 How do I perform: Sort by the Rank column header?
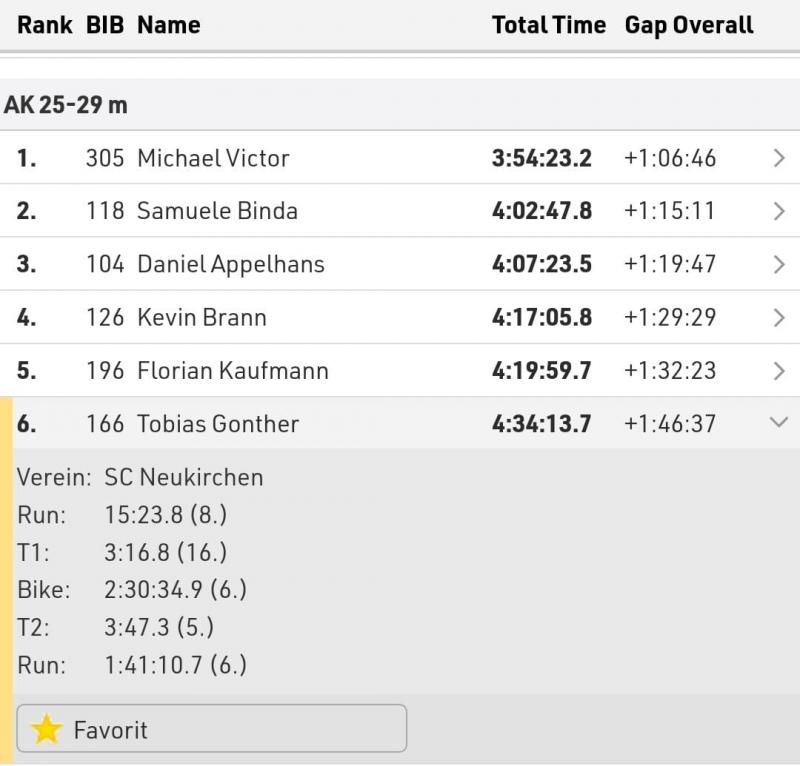pyautogui.click(x=45, y=25)
